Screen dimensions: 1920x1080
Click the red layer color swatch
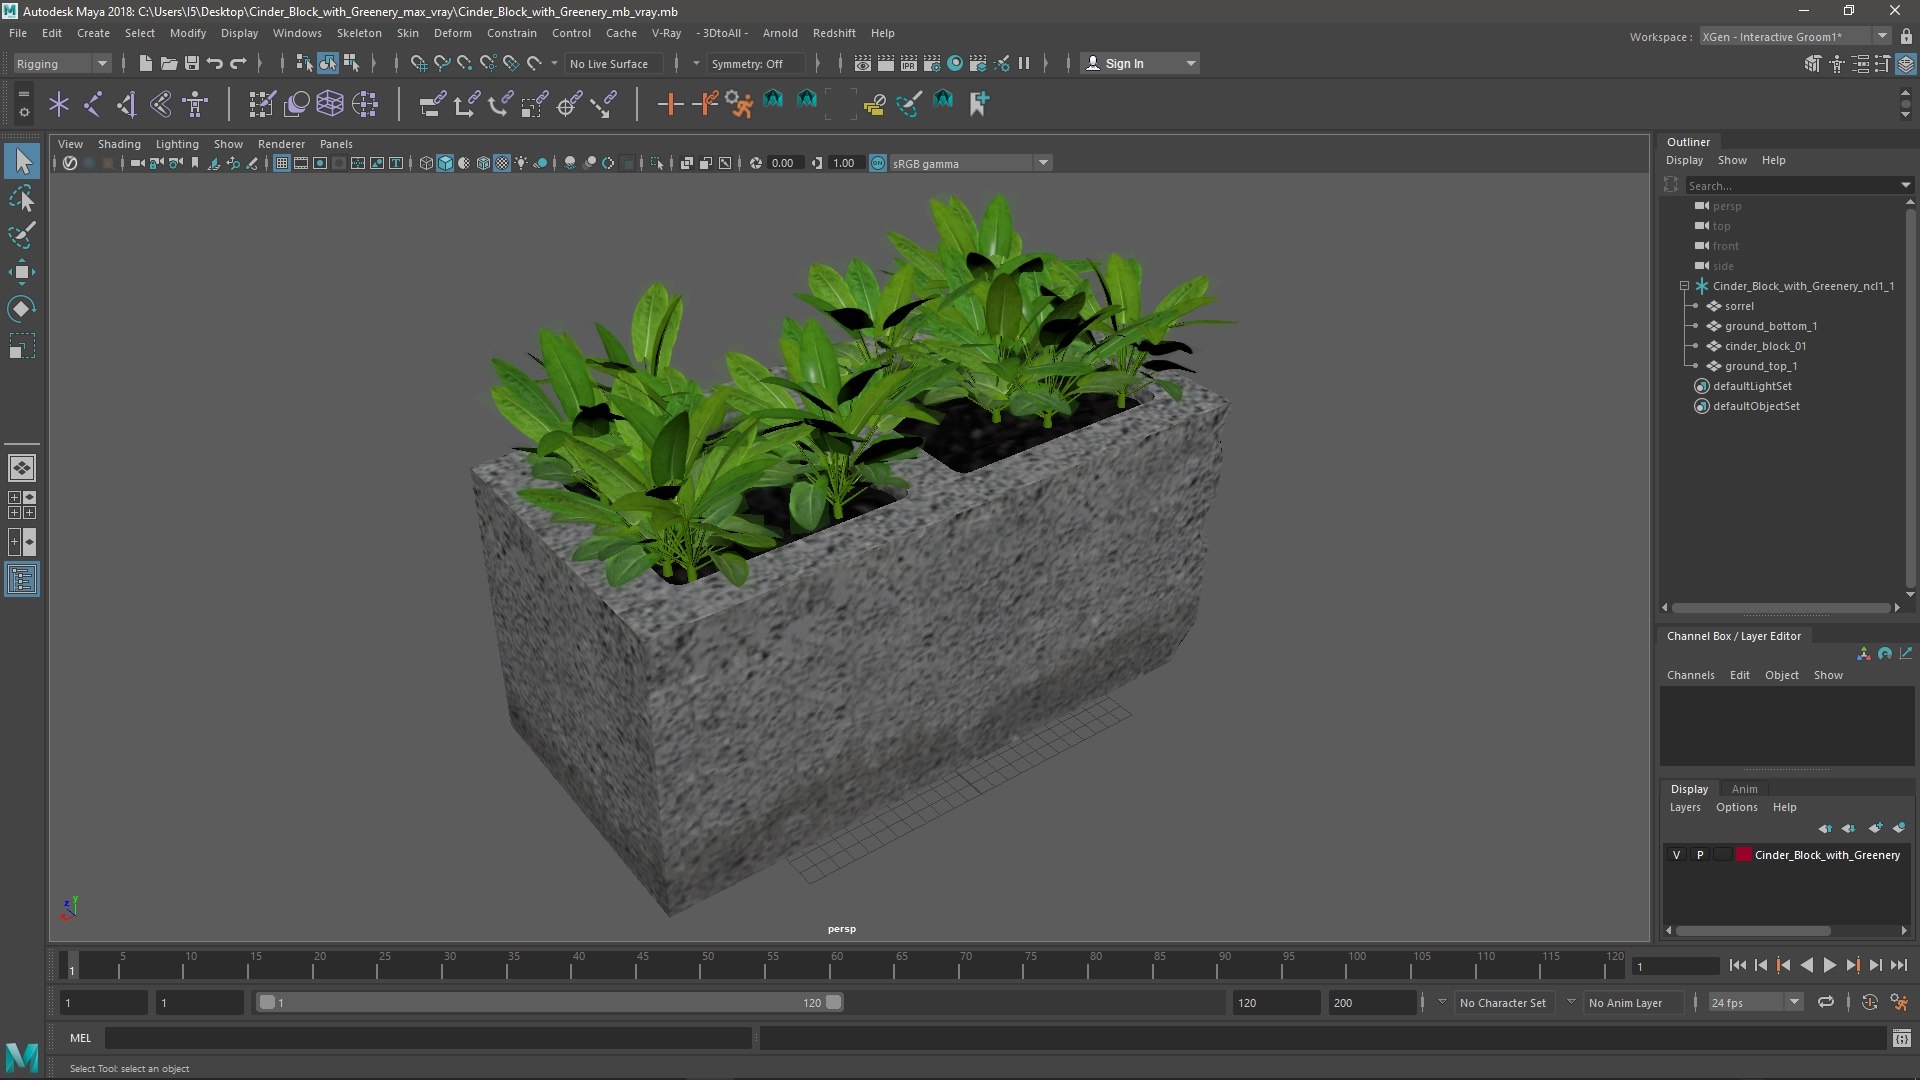tap(1744, 855)
